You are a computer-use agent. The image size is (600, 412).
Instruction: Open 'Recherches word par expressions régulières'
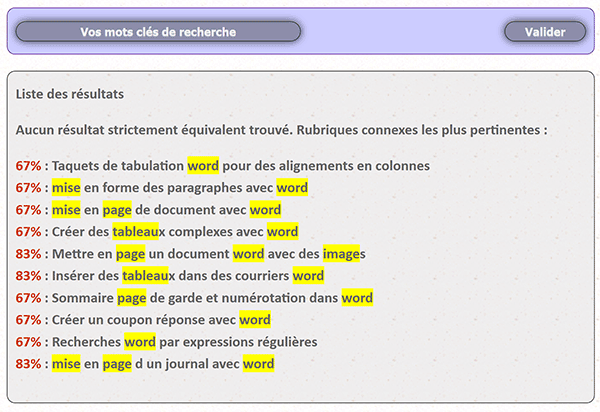pos(184,342)
